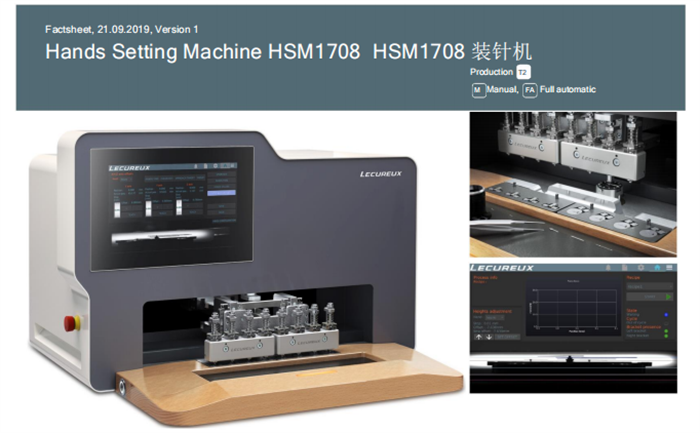Screen dimensions: 700x433
Task: Click the Start button label
Action: 650,296
